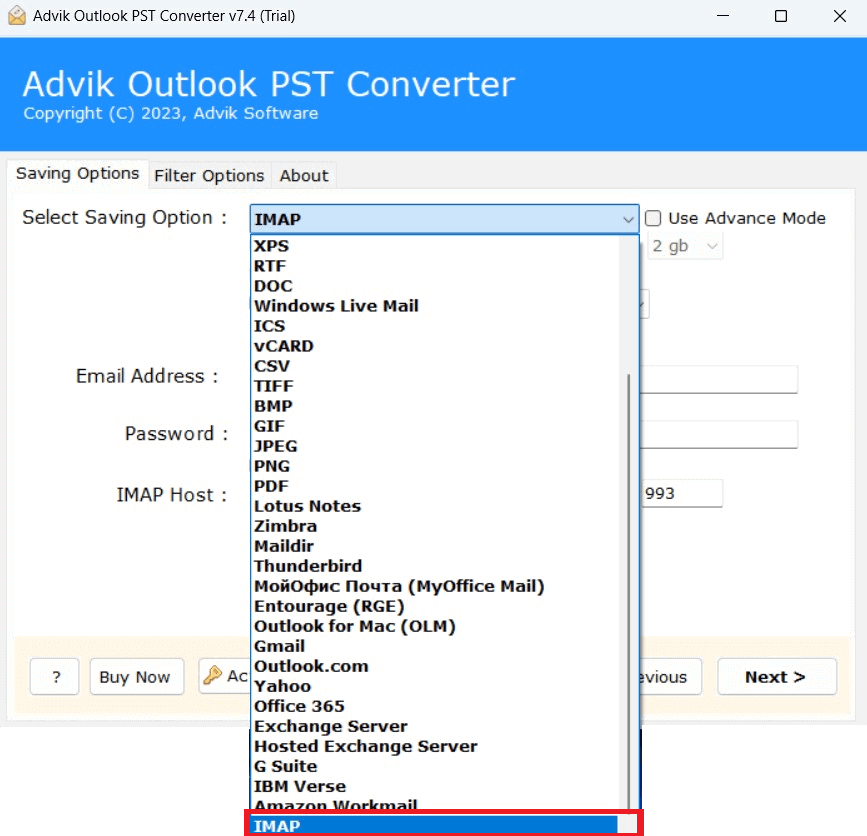
Task: Choose МойОфис Почта (MyOffice Mail) option
Action: 435,586
